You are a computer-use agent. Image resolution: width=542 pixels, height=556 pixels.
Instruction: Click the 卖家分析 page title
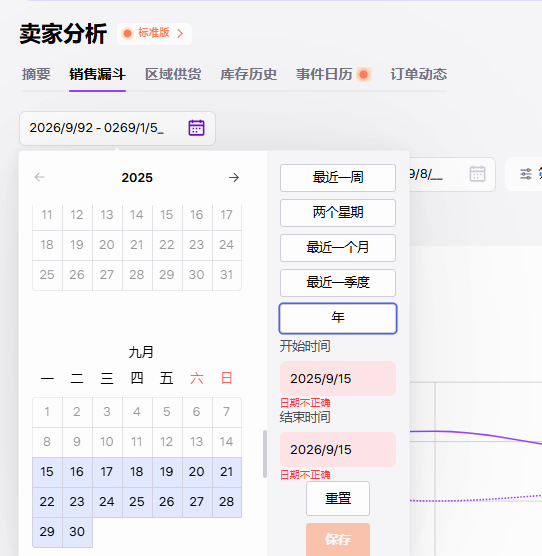pyautogui.click(x=63, y=34)
